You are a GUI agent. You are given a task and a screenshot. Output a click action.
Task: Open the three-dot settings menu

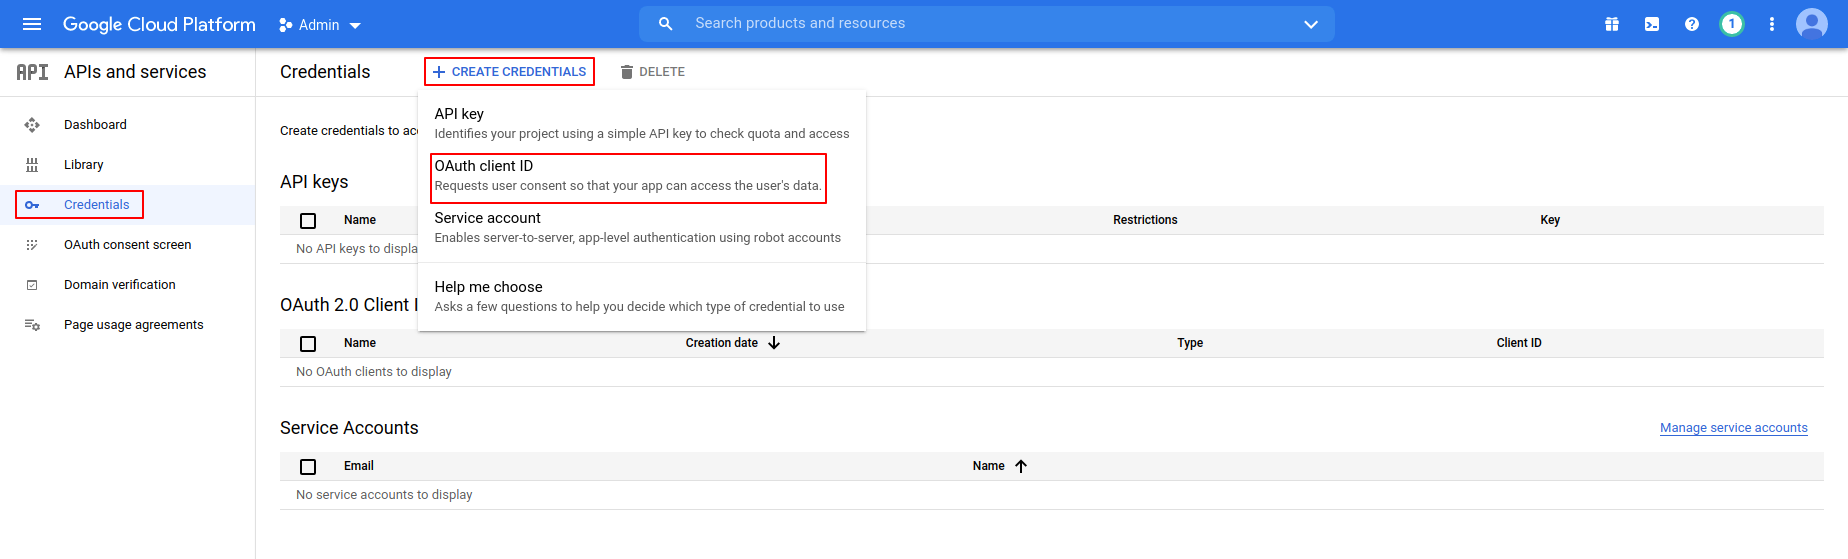coord(1772,24)
